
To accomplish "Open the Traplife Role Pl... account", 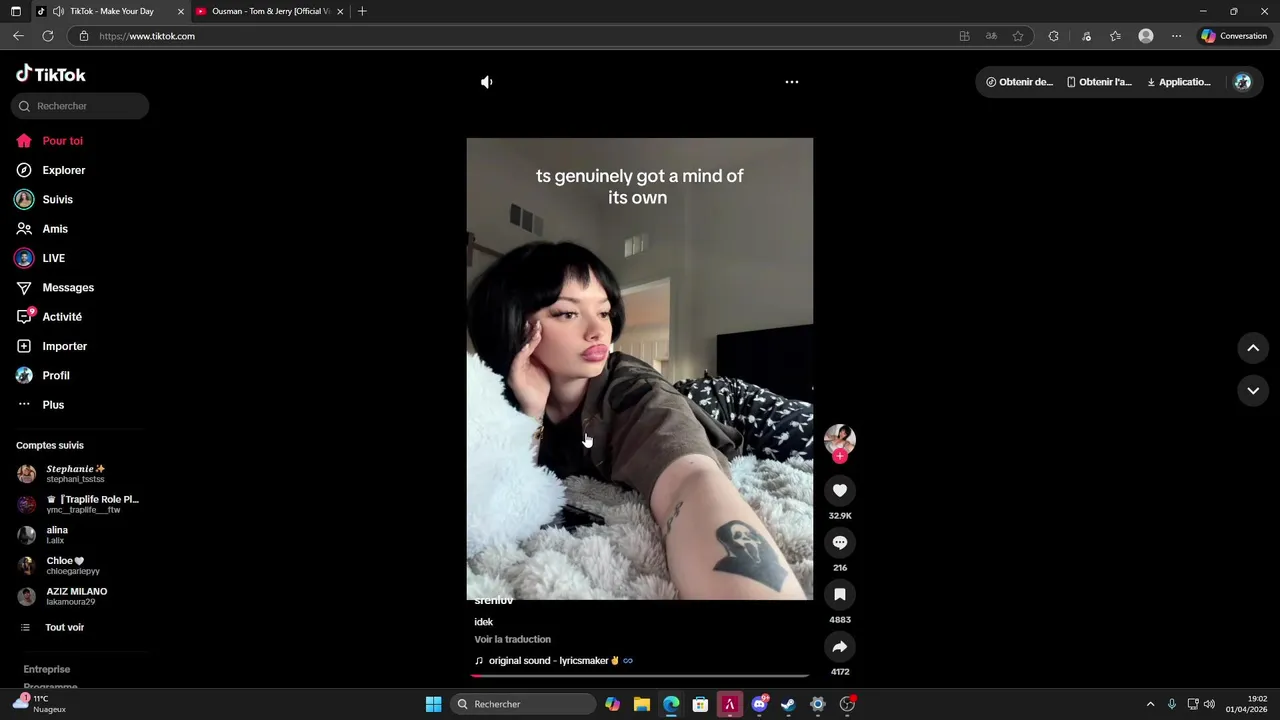I will tap(80, 504).
